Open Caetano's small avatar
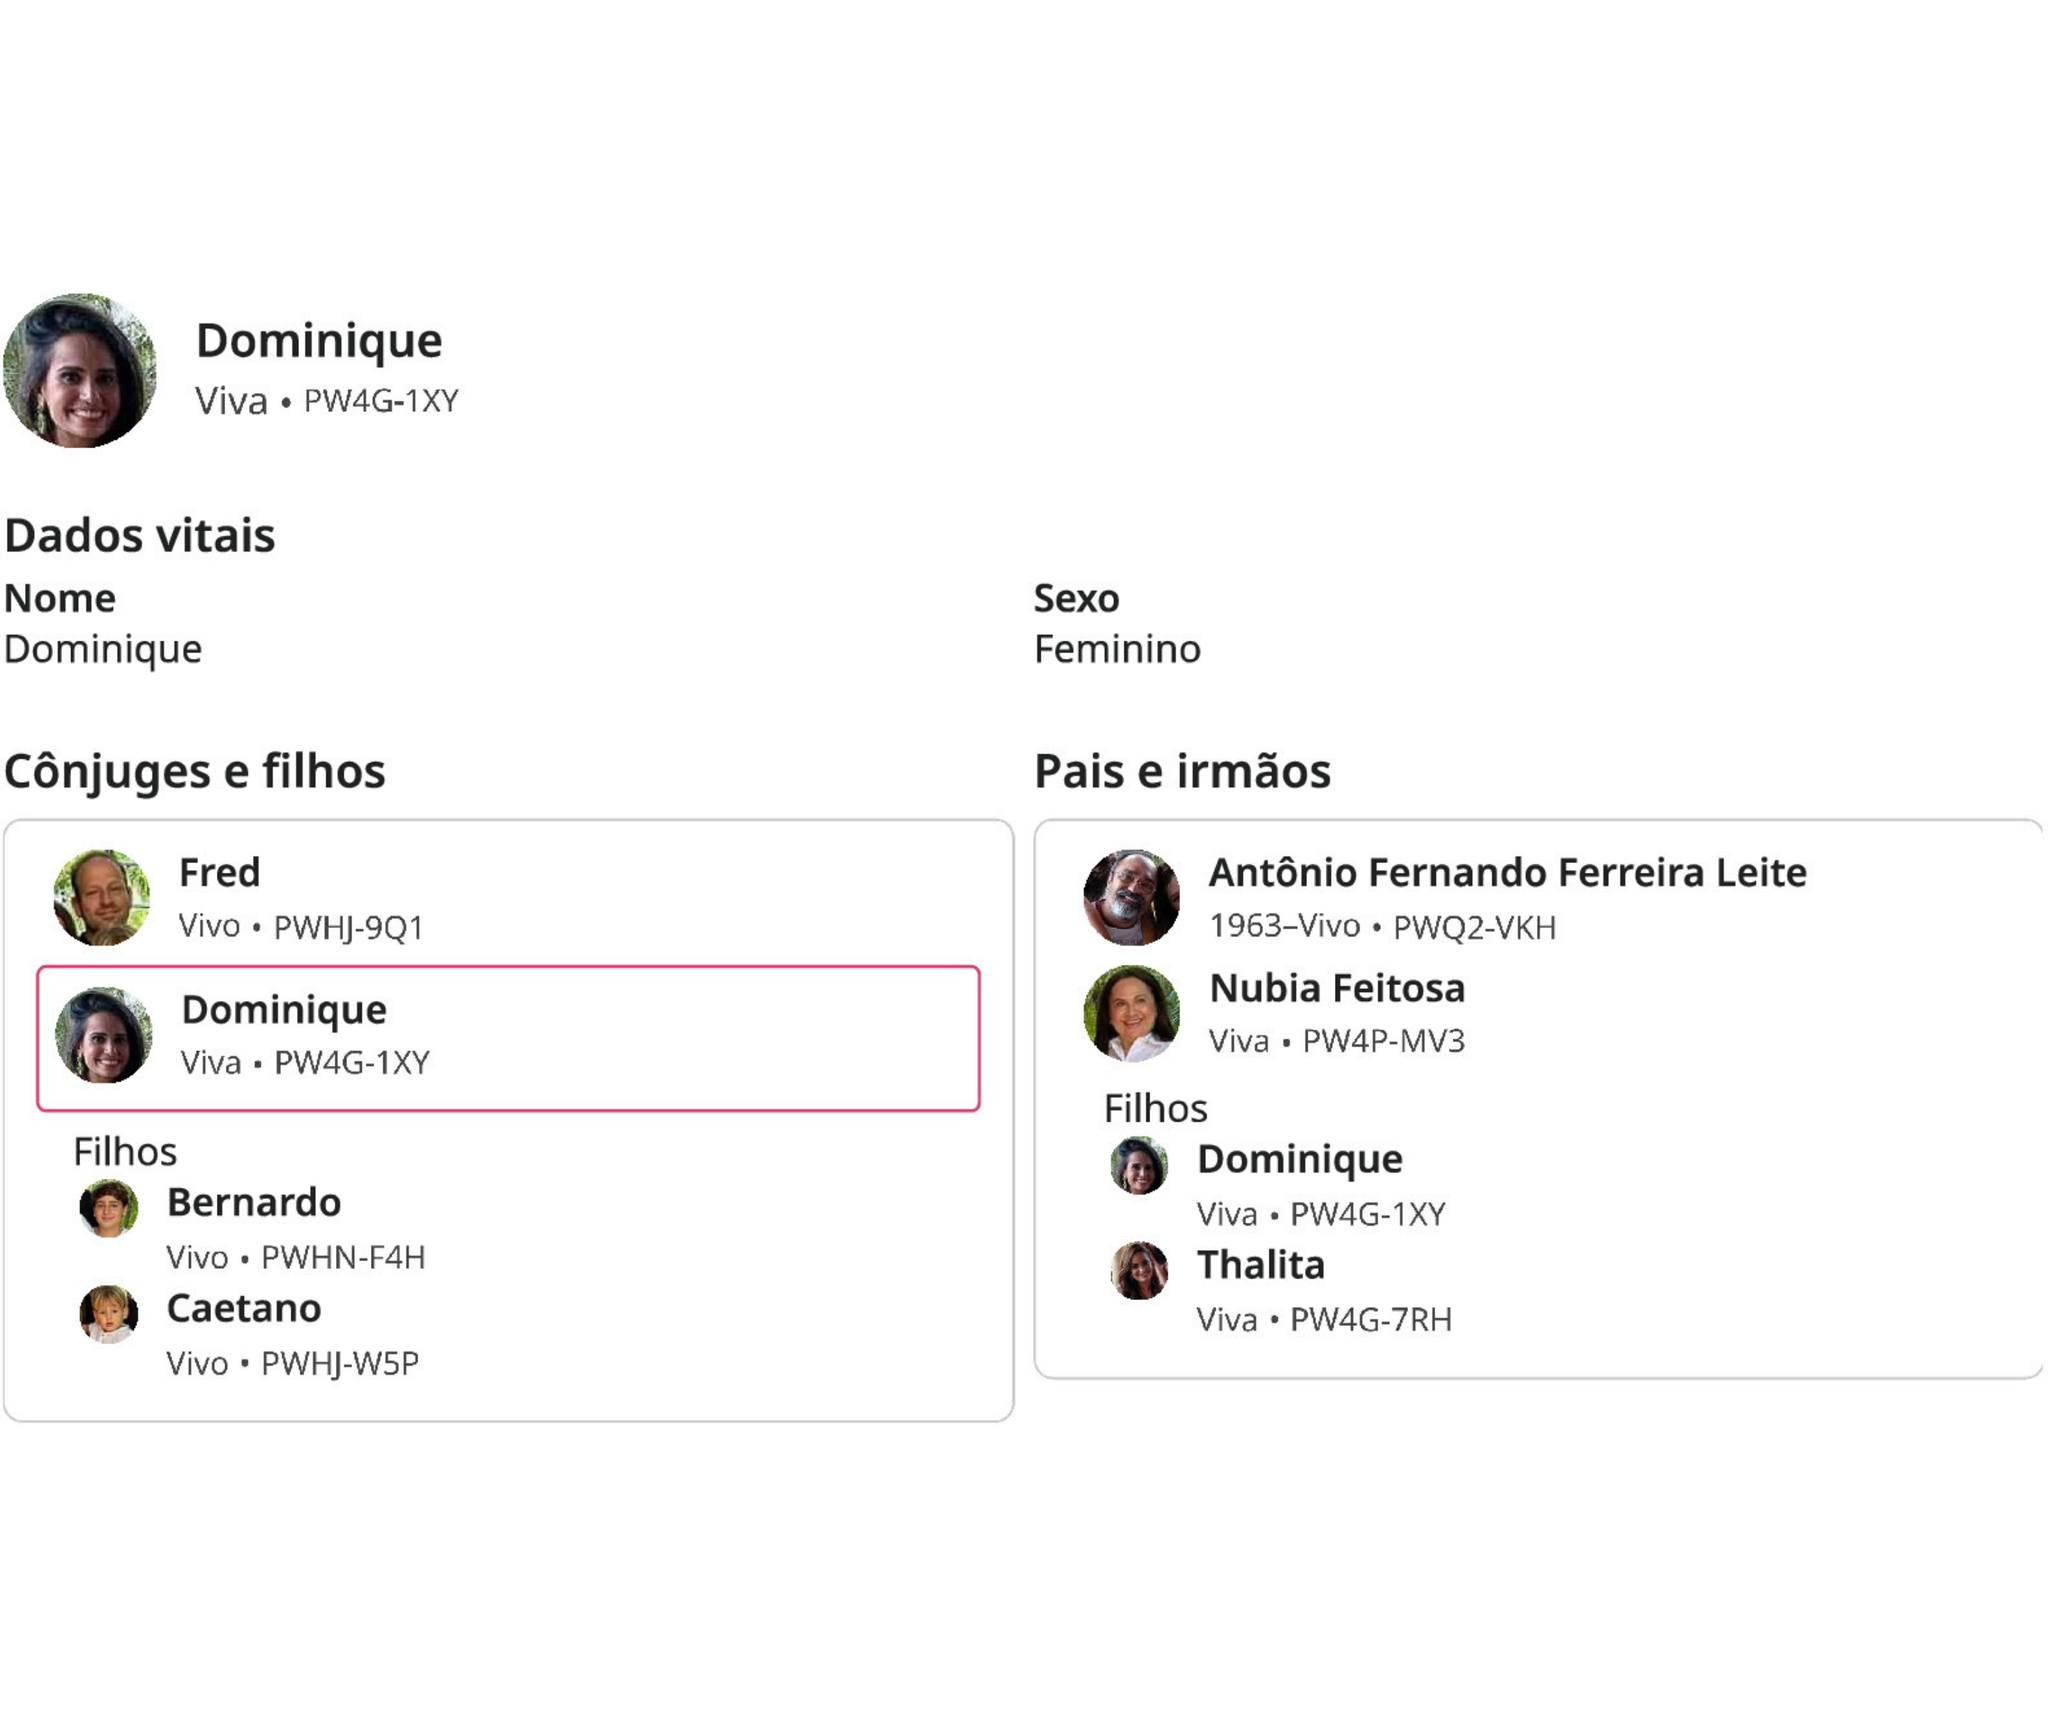 tap(108, 1314)
